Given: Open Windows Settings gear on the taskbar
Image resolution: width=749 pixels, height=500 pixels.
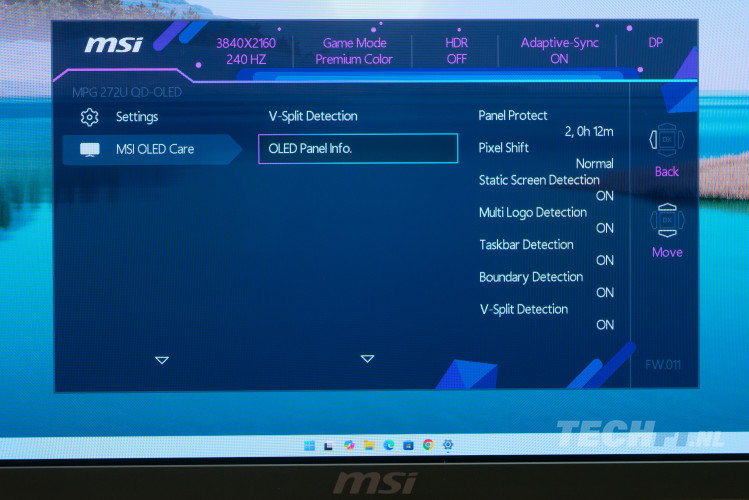Looking at the screenshot, I should point(448,445).
